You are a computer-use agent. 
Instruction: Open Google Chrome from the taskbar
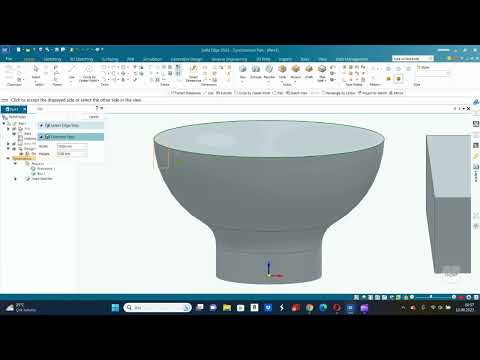pyautogui.click(x=309, y=307)
